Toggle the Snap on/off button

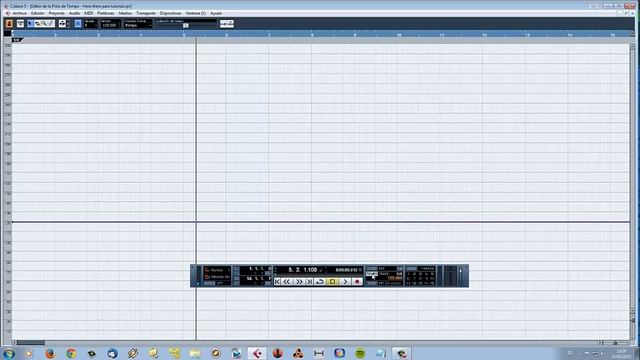pyautogui.click(x=78, y=24)
